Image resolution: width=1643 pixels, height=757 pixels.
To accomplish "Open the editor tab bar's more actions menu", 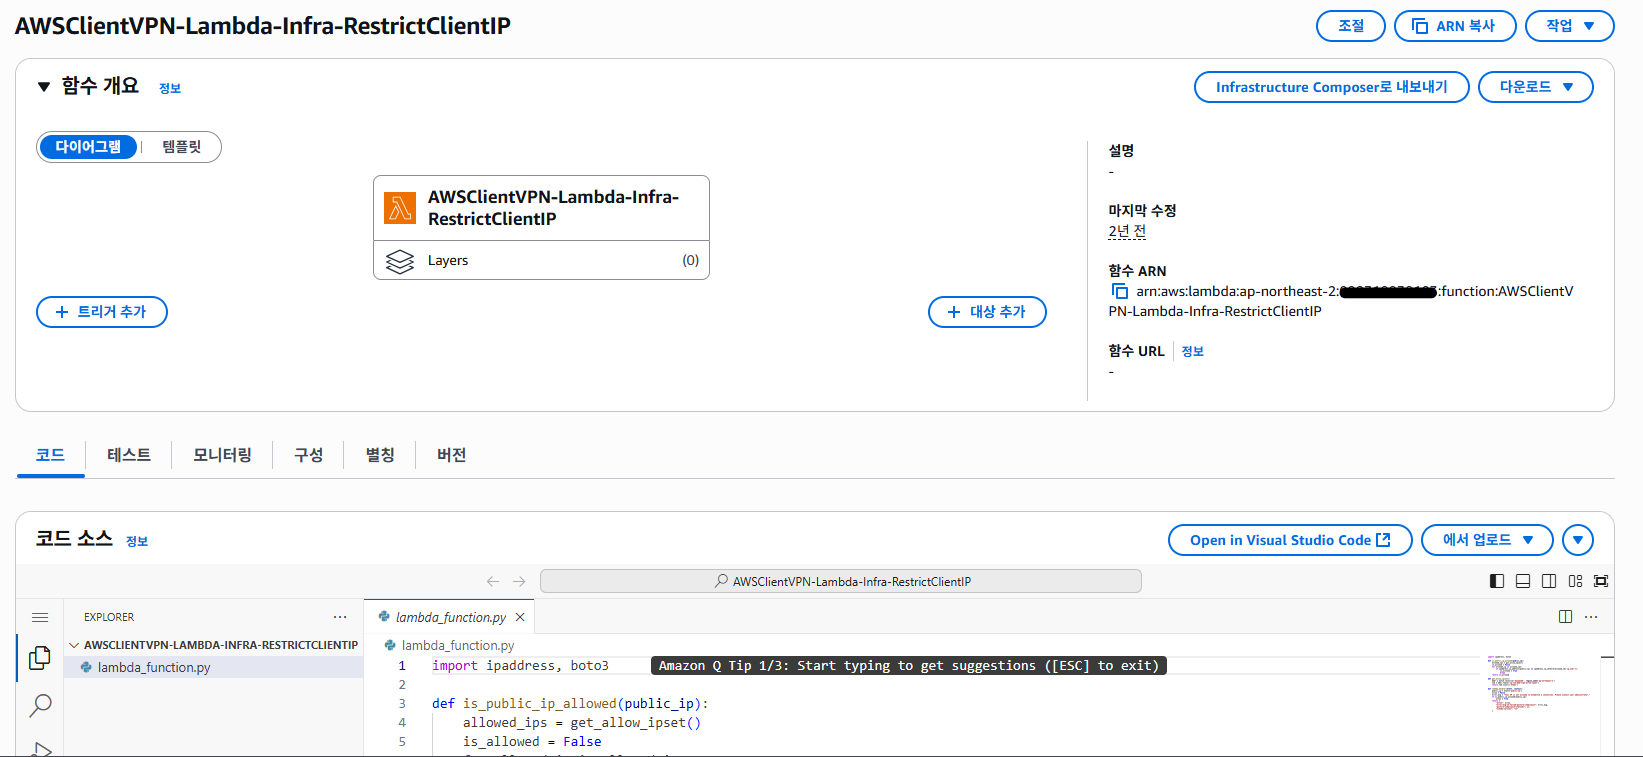I will 1592,617.
